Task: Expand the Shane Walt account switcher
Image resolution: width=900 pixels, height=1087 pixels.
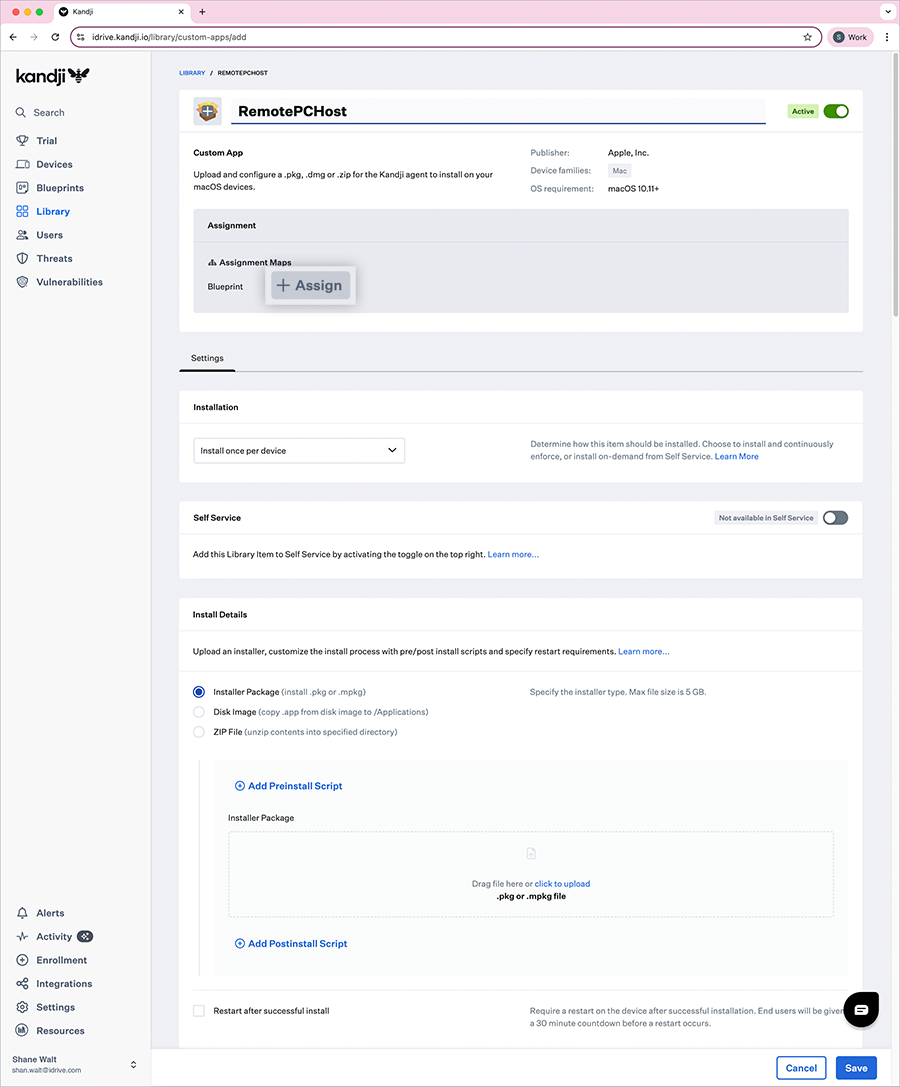Action: [x=133, y=1064]
